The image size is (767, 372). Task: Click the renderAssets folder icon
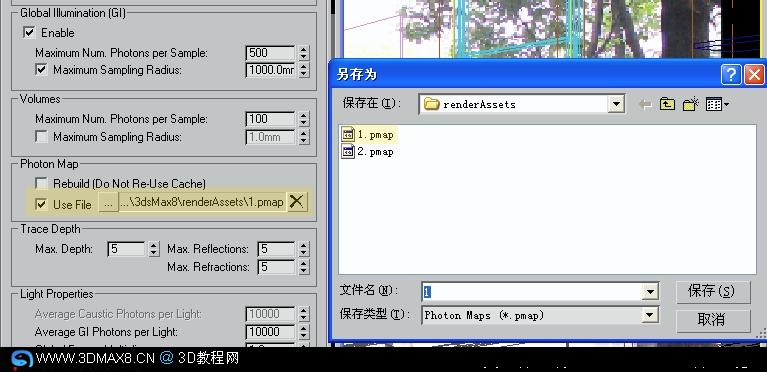pos(431,104)
